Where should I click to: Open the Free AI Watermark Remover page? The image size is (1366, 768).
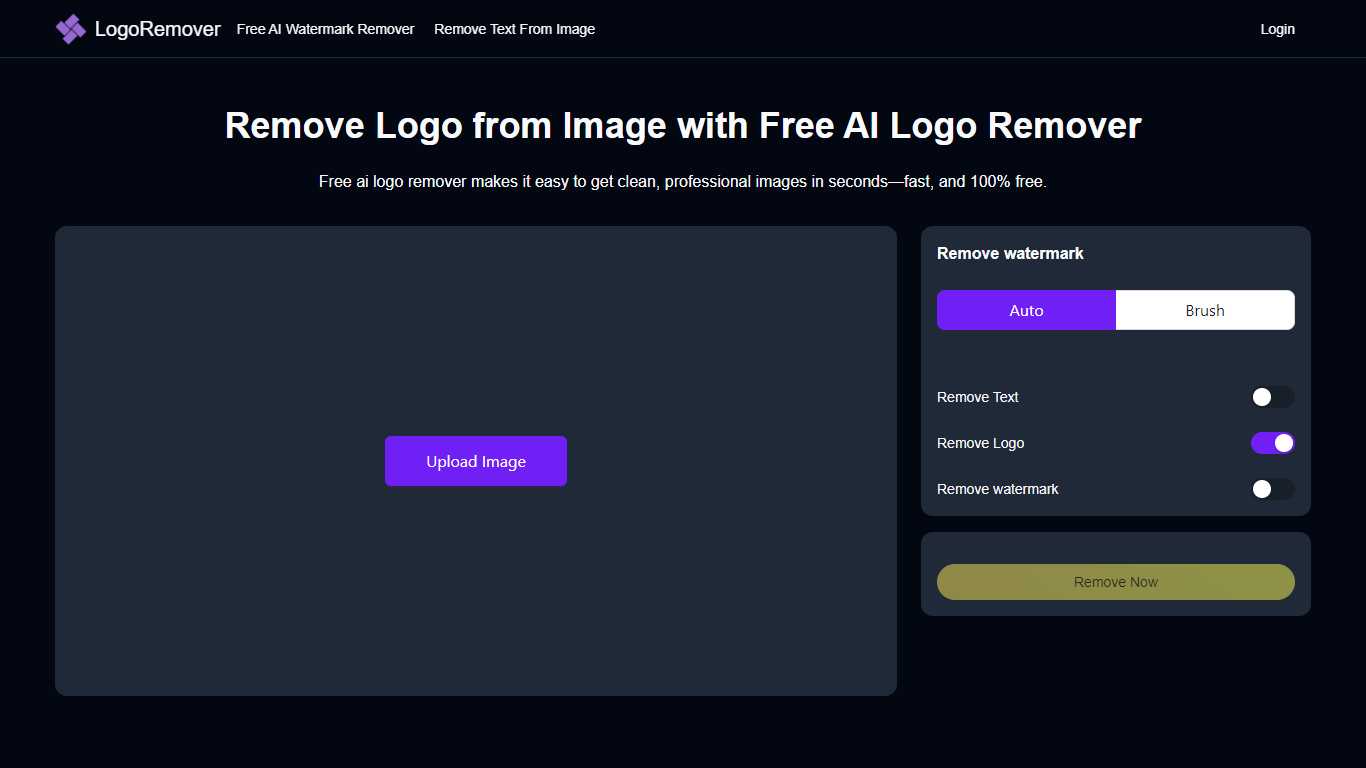[325, 29]
